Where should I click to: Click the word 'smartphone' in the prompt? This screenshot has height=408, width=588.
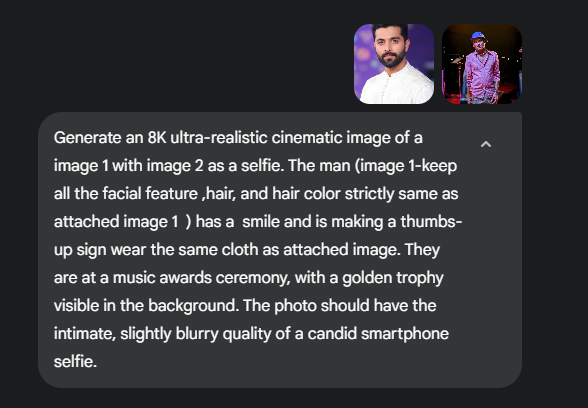click(405, 334)
